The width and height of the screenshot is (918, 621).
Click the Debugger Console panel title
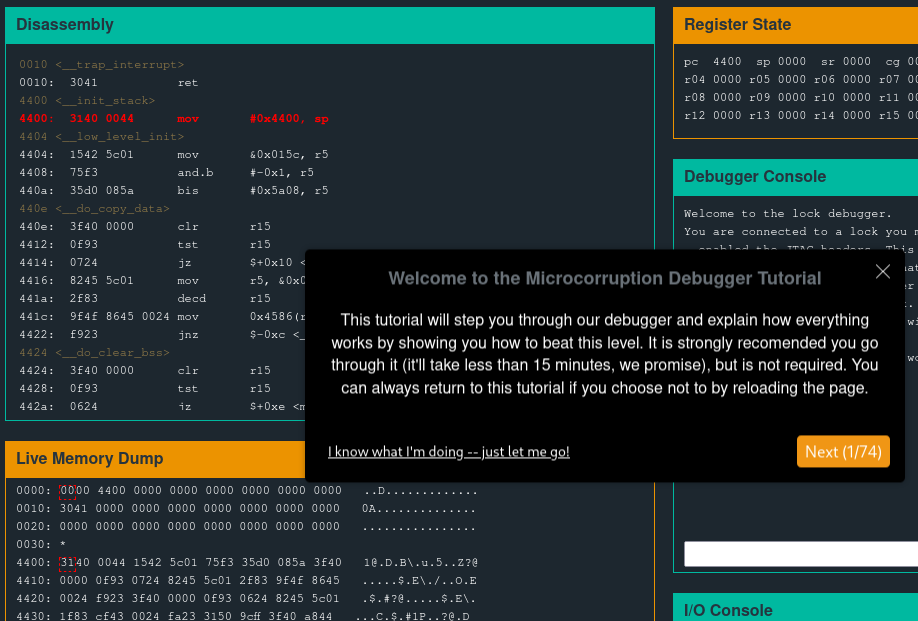[754, 177]
